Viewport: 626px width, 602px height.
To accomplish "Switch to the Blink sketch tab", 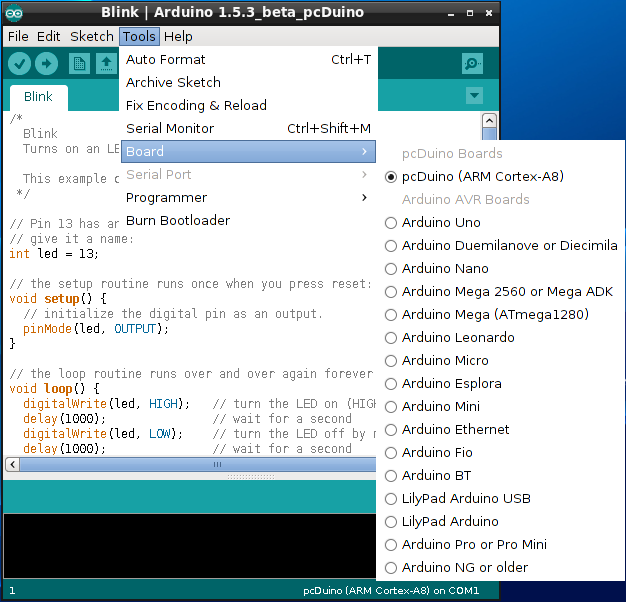I will point(39,97).
